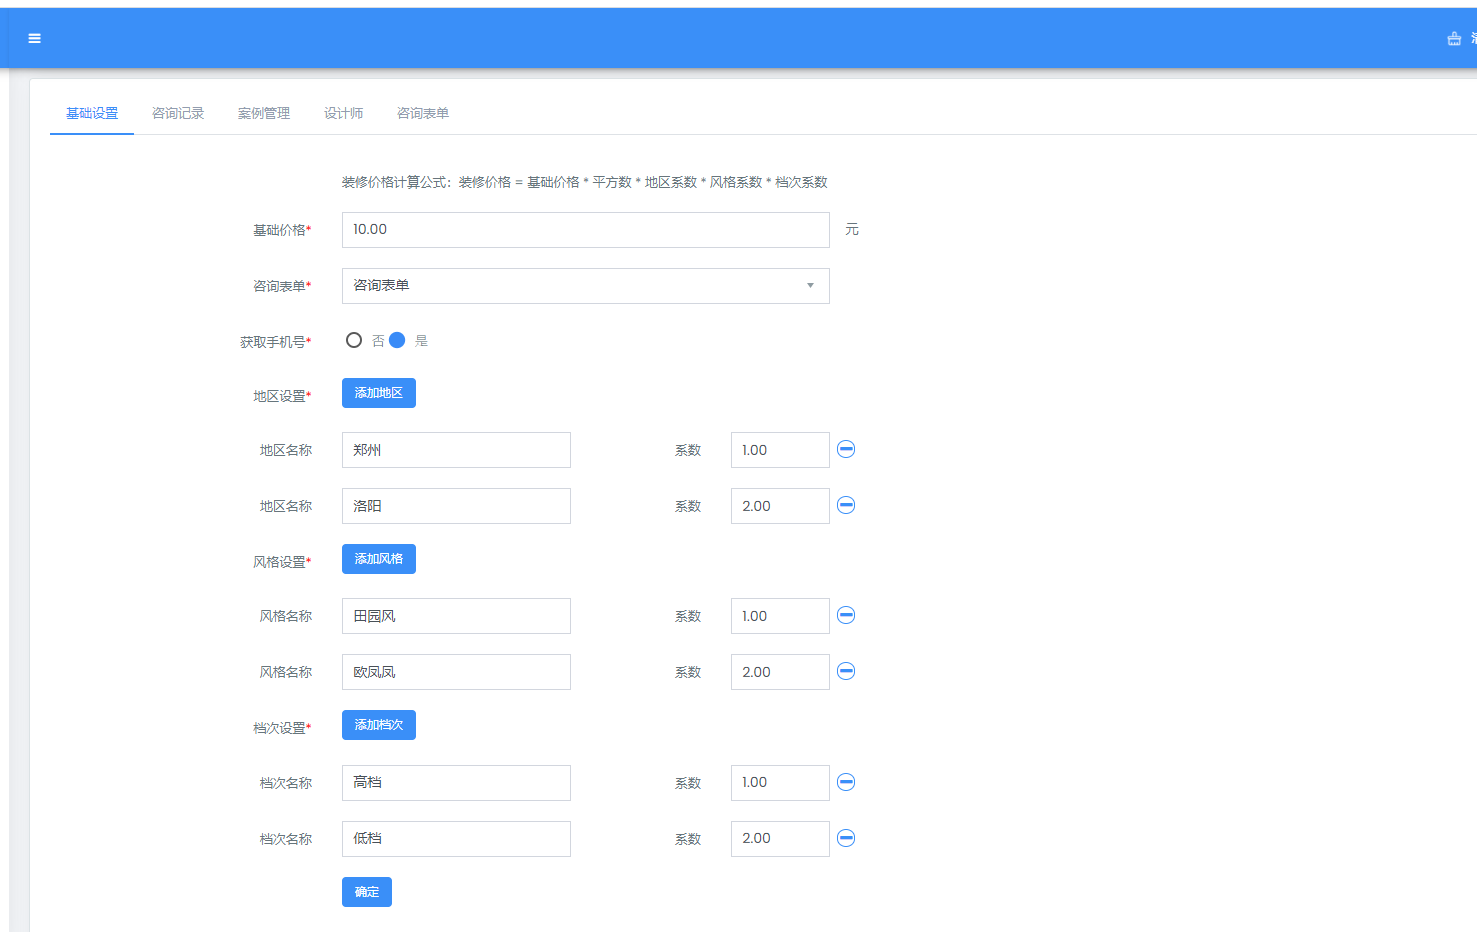This screenshot has height=932, width=1477.
Task: Open the 咨询表单 dropdown
Action: coord(585,286)
